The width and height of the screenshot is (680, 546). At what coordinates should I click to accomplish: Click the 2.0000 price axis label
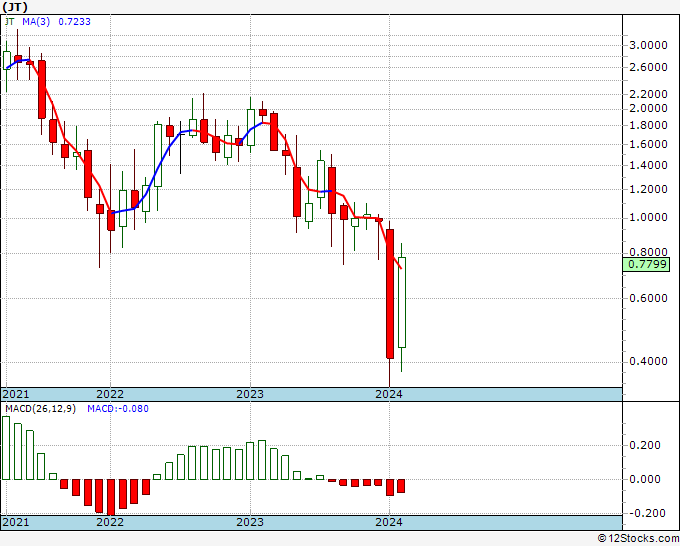(x=648, y=108)
